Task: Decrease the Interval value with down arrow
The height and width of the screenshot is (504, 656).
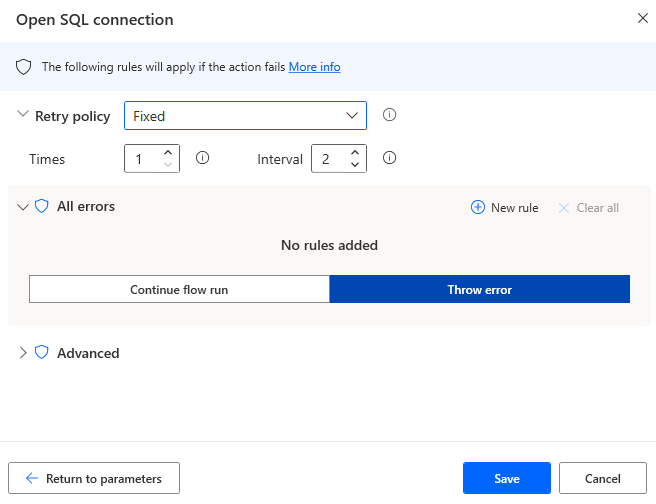Action: pyautogui.click(x=355, y=164)
